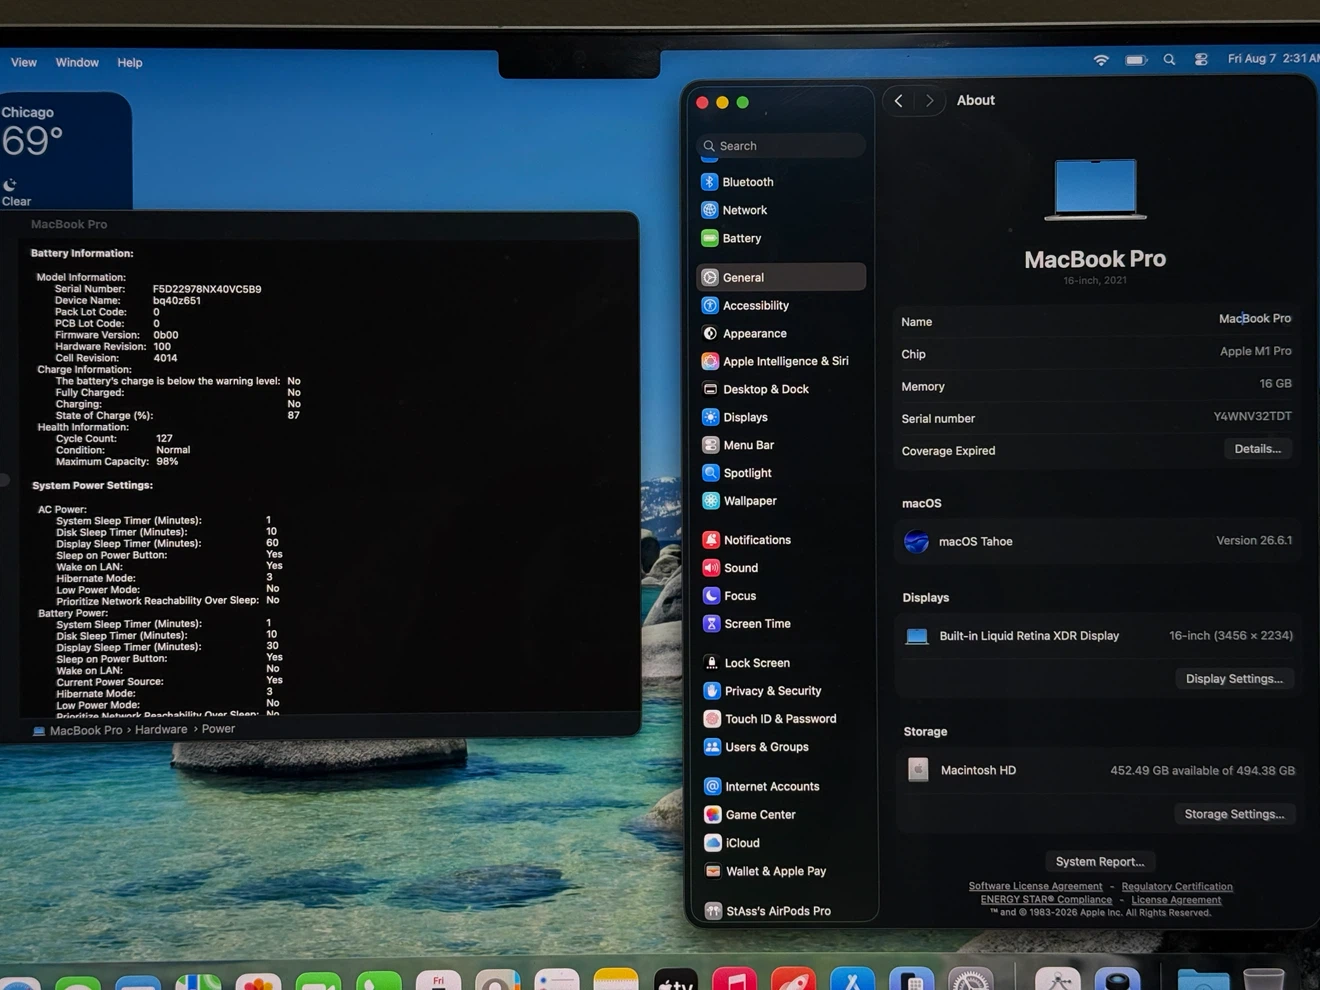
Task: Click the Cycle Count value 127
Action: [x=164, y=438]
